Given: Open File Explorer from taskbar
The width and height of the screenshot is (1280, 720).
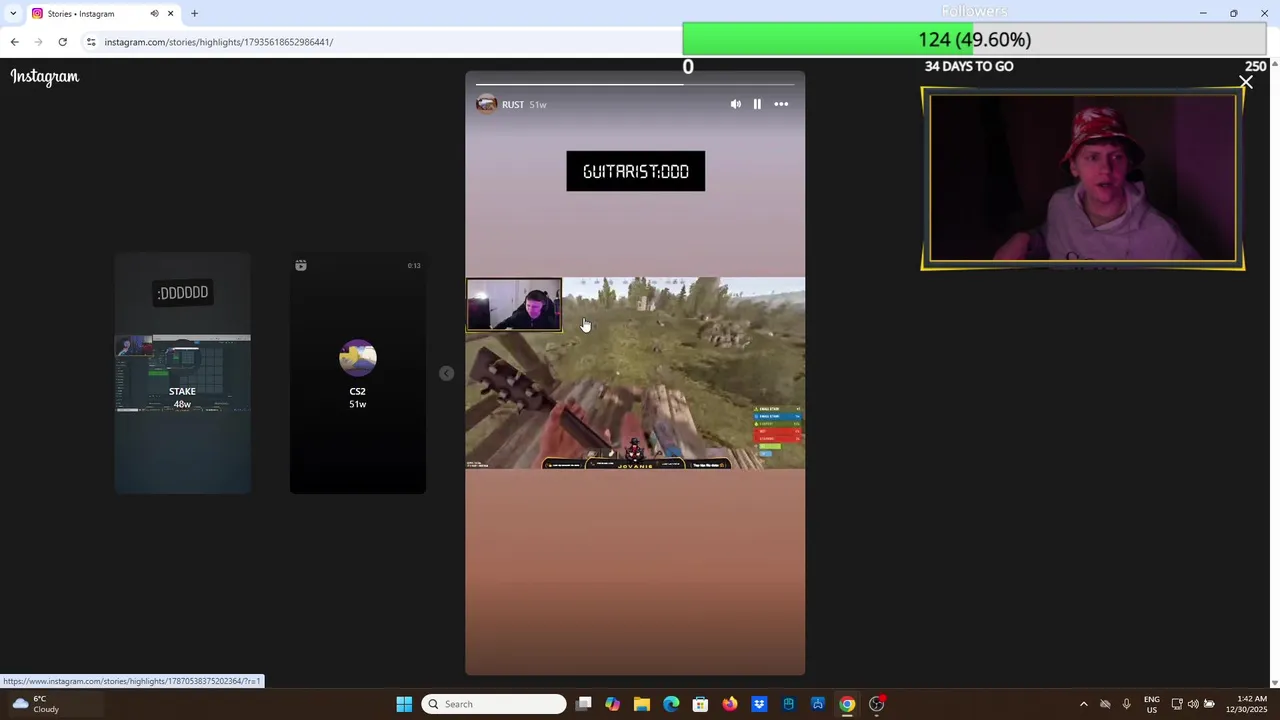Looking at the screenshot, I should tap(642, 704).
